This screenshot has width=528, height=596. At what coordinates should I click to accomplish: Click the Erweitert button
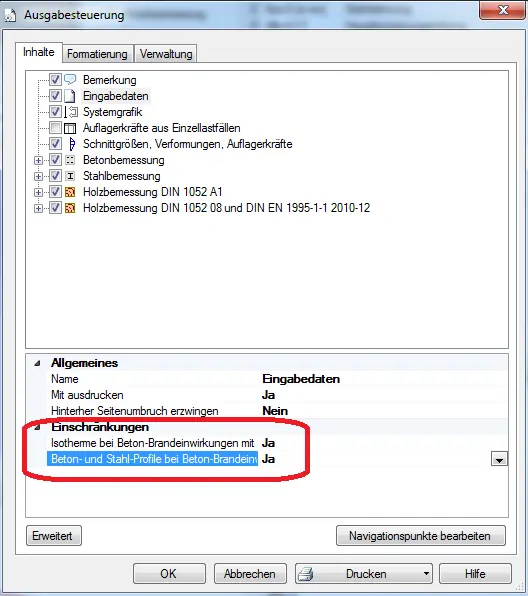54,536
